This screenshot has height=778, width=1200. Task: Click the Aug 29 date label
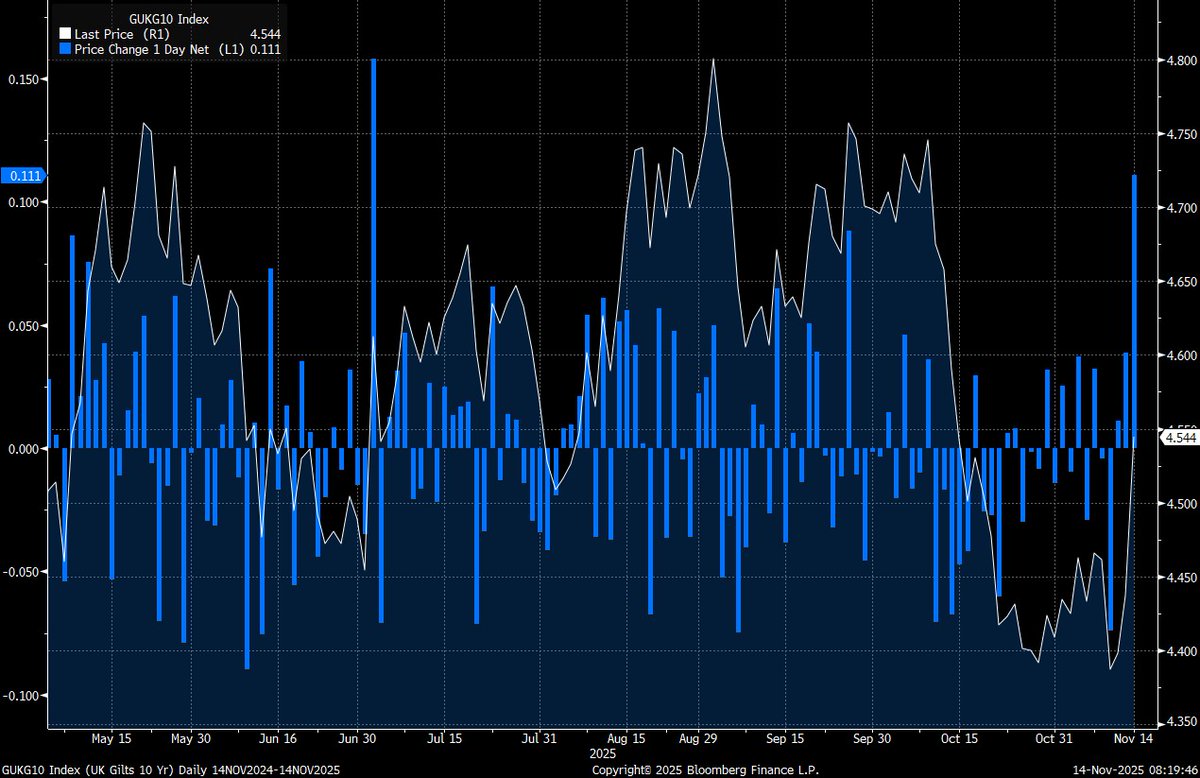click(x=698, y=739)
